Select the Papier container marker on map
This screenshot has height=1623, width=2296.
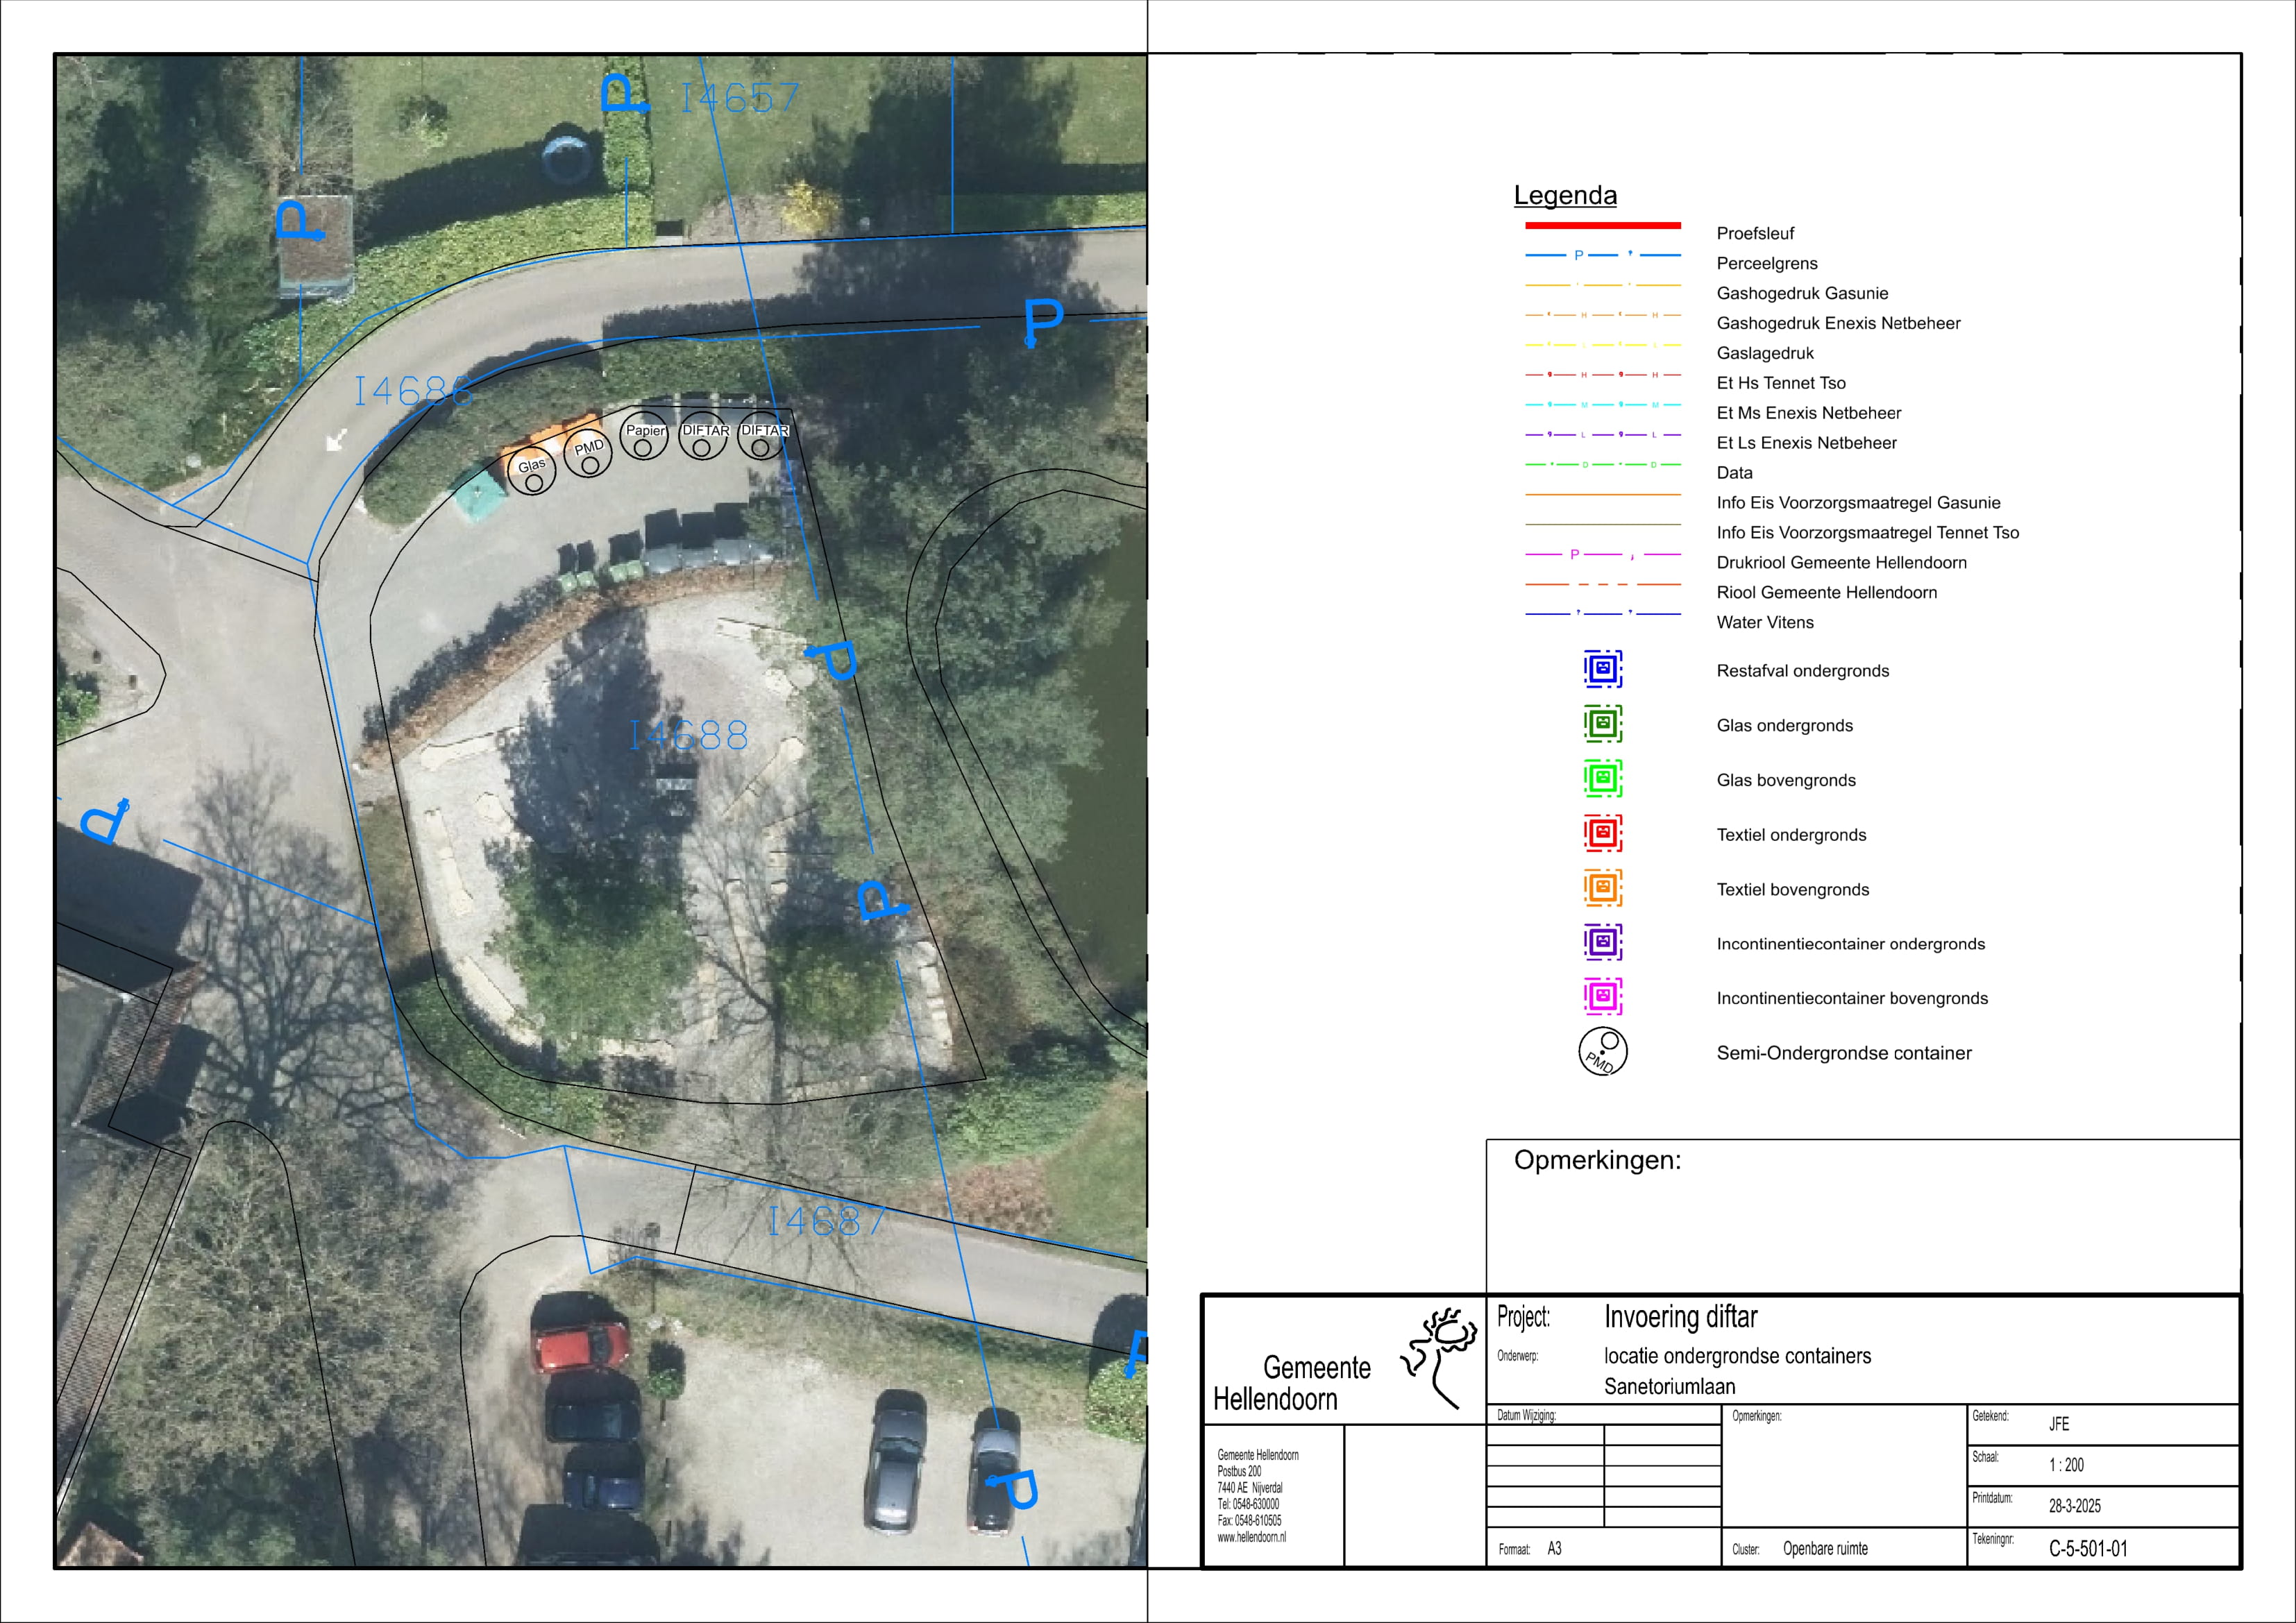(644, 437)
